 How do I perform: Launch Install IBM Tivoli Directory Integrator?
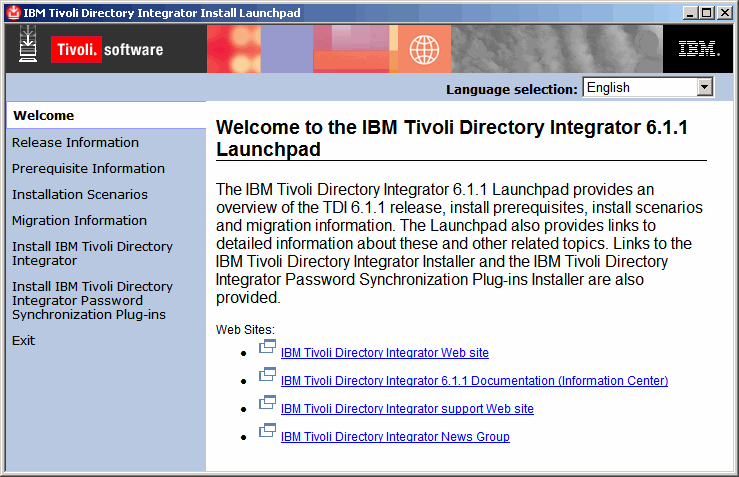point(92,253)
